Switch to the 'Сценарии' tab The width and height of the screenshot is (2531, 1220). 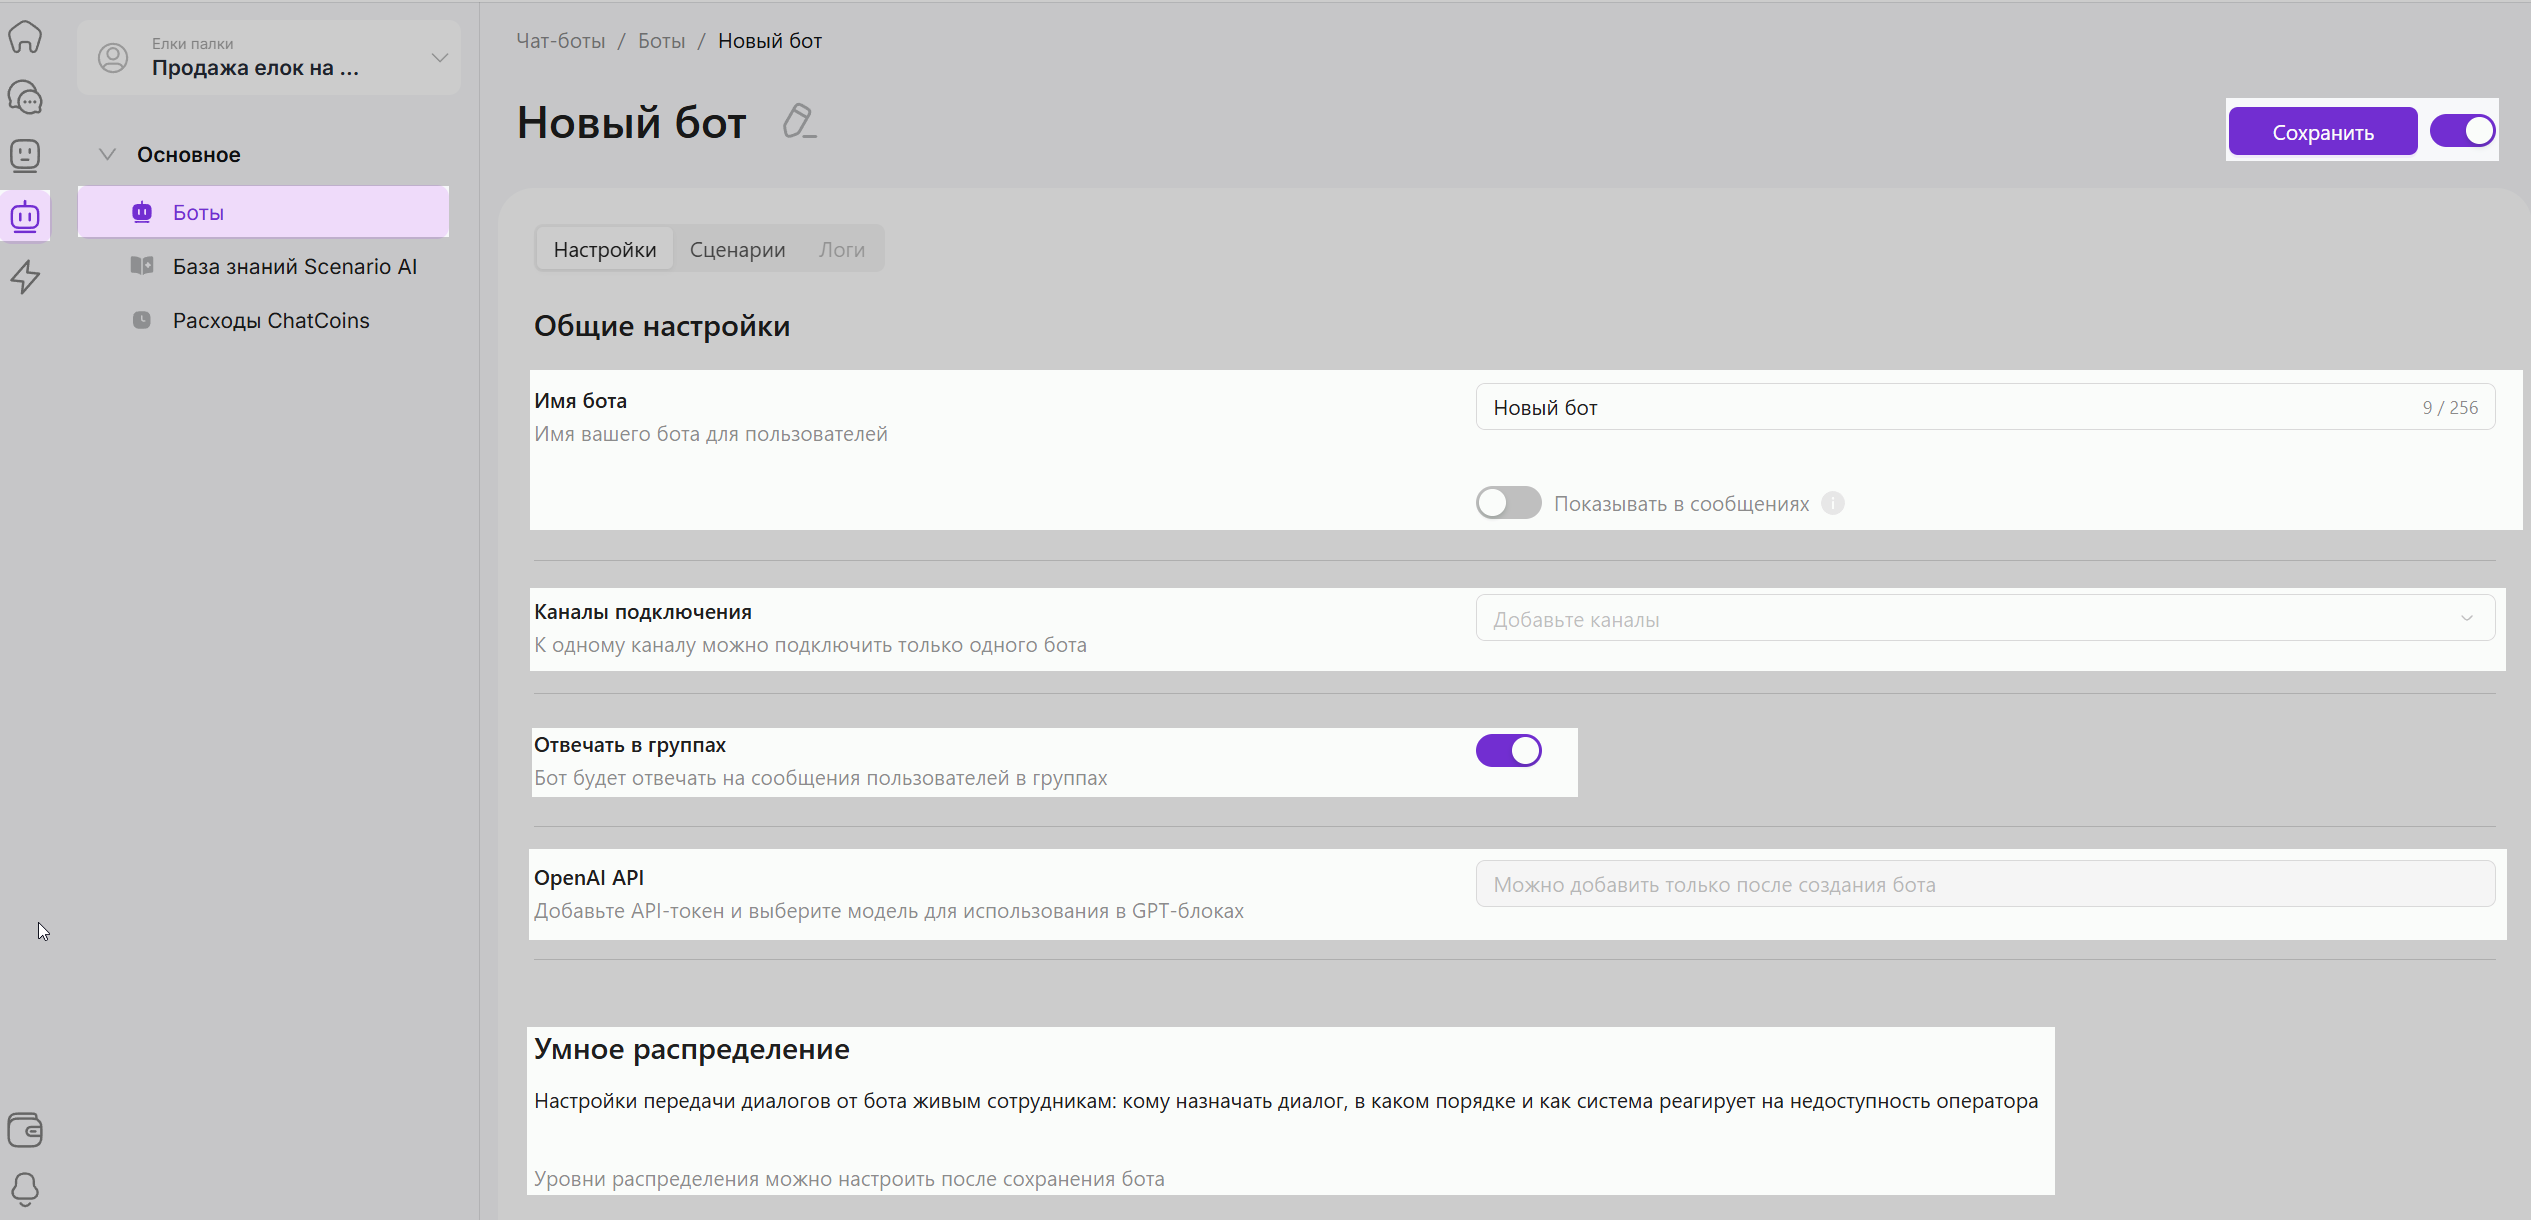coord(737,250)
